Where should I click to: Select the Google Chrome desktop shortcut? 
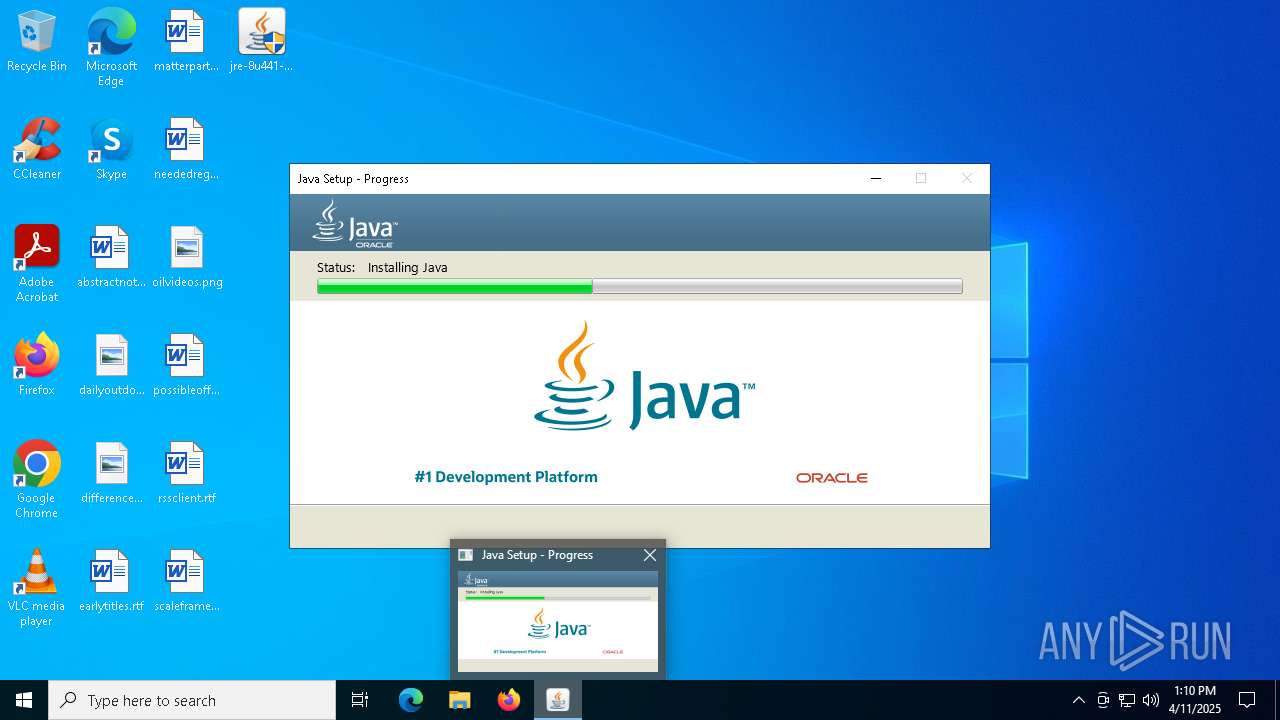tap(37, 480)
